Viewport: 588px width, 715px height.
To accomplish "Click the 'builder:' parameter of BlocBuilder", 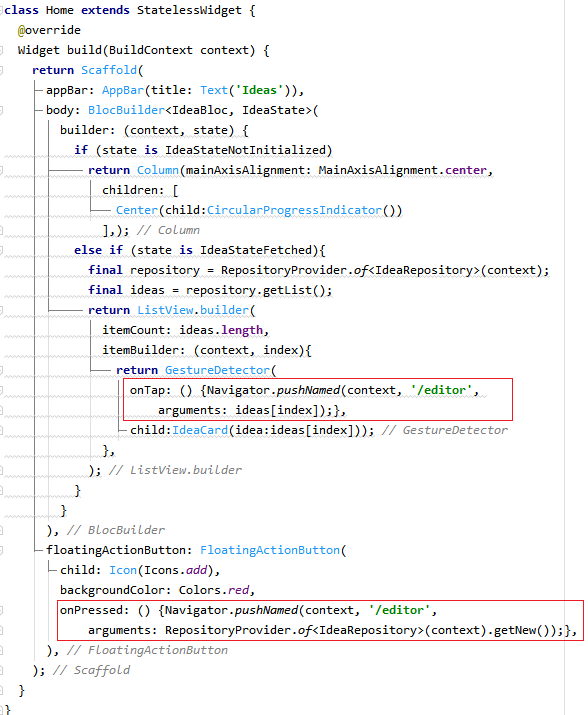I will tap(88, 130).
